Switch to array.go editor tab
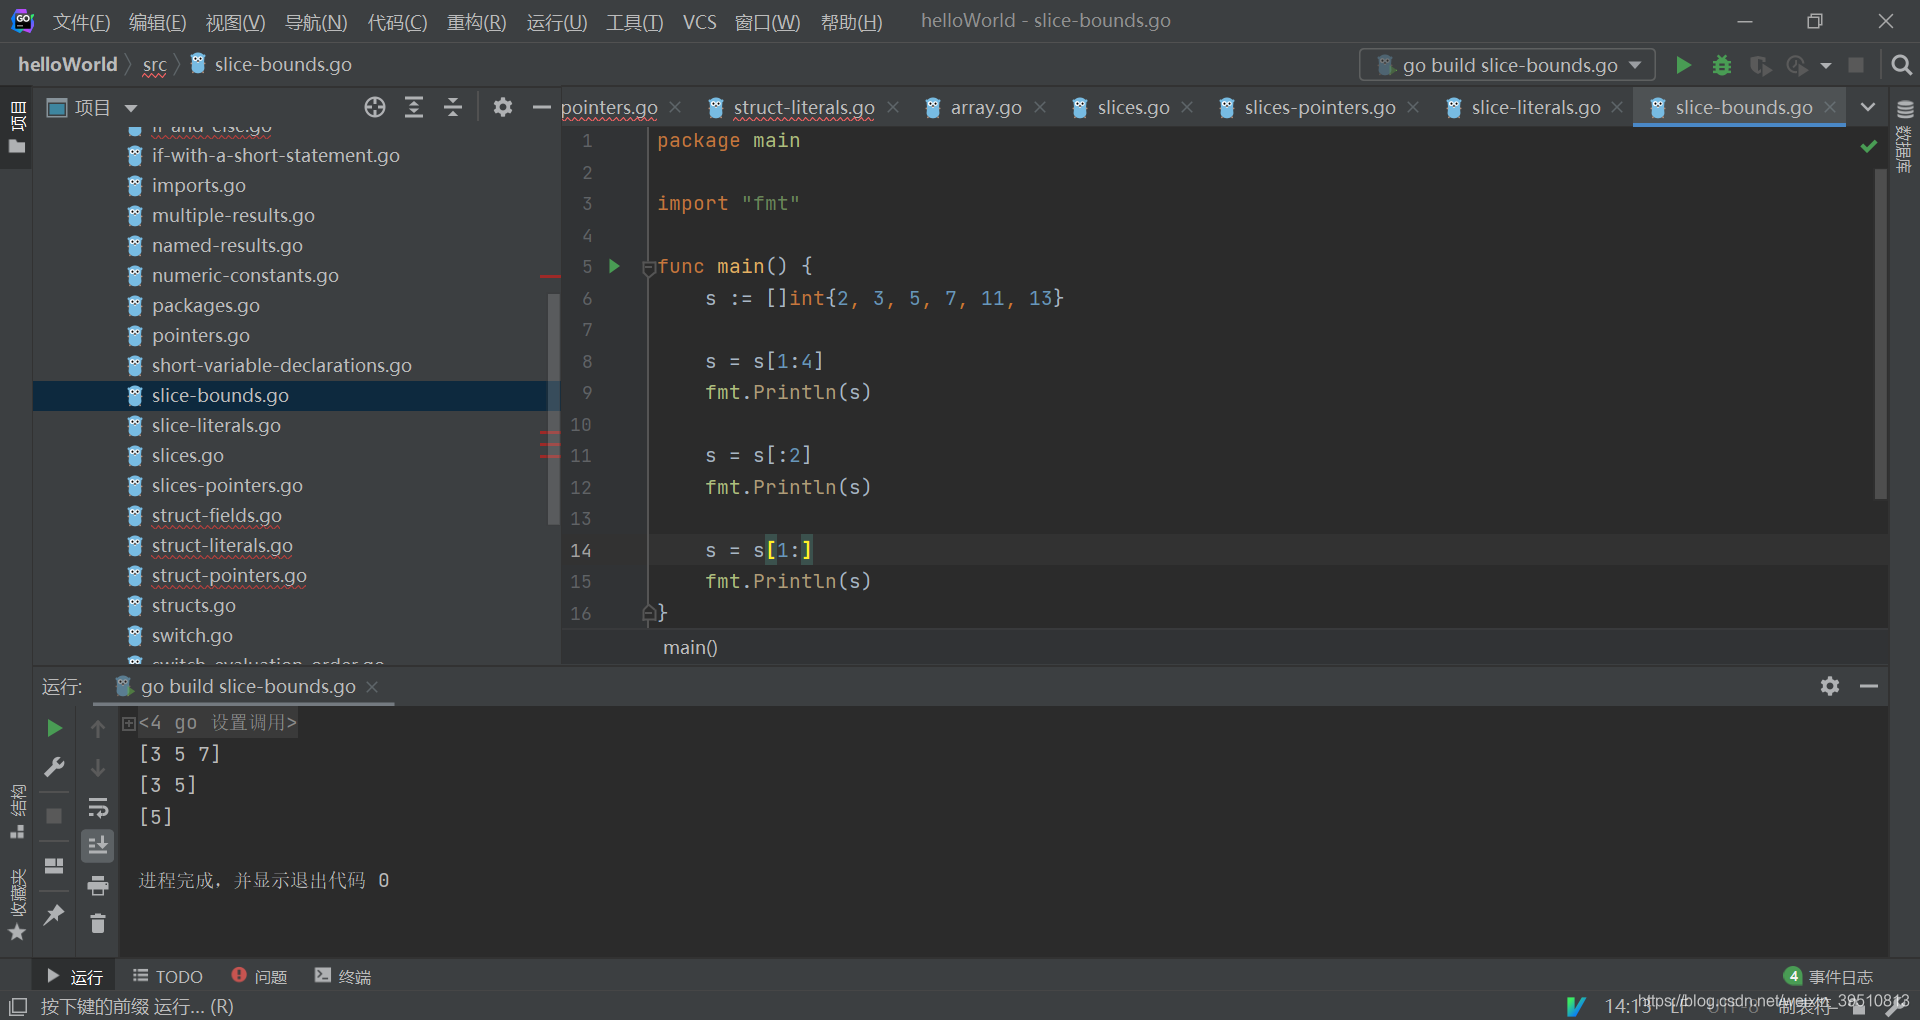Image resolution: width=1920 pixels, height=1020 pixels. 986,107
